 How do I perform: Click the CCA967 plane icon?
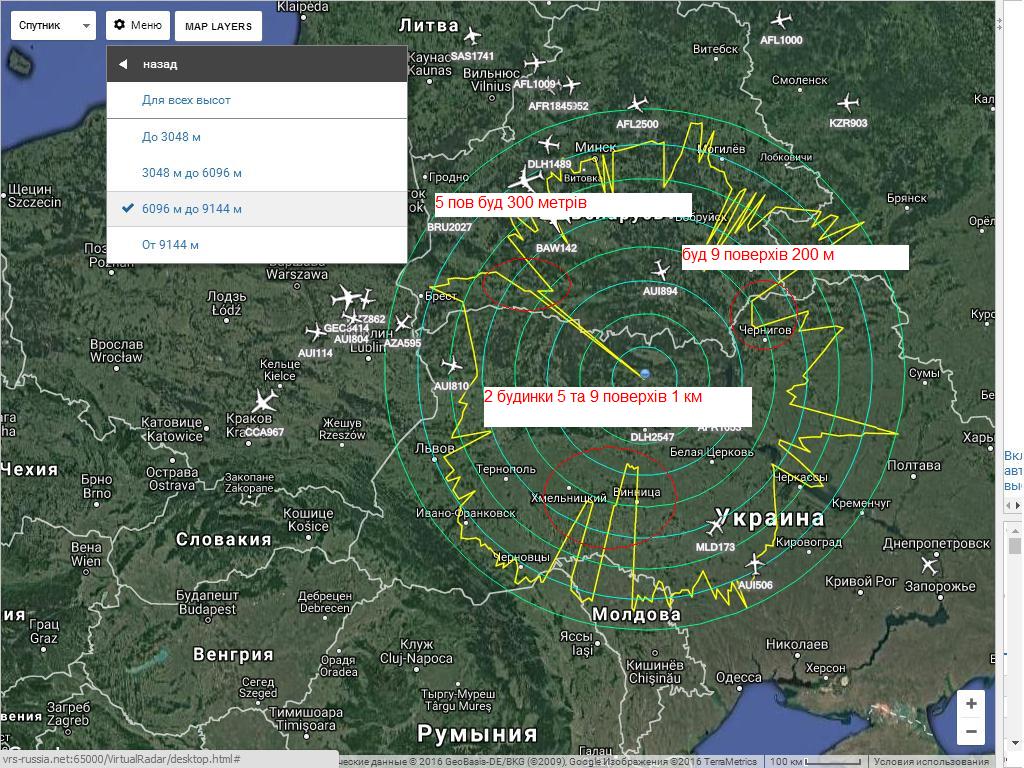point(264,401)
